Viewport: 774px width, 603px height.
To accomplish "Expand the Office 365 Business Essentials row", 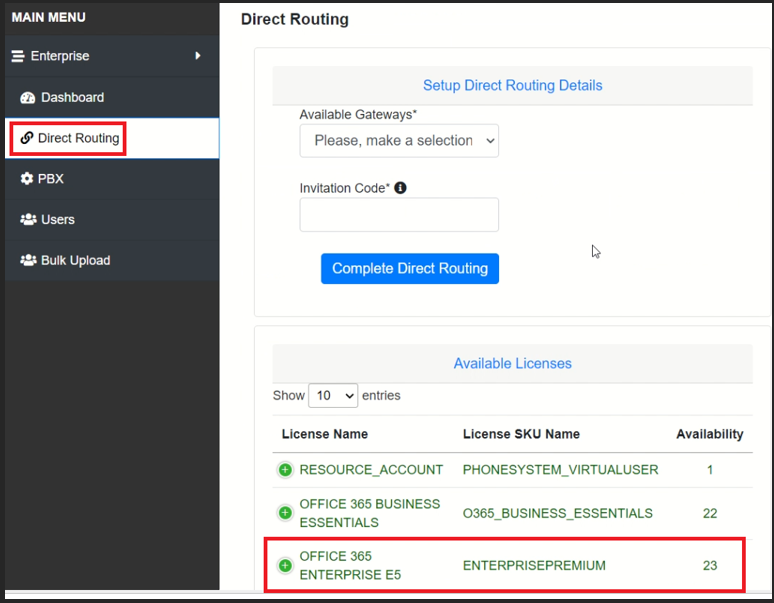I will coord(285,513).
